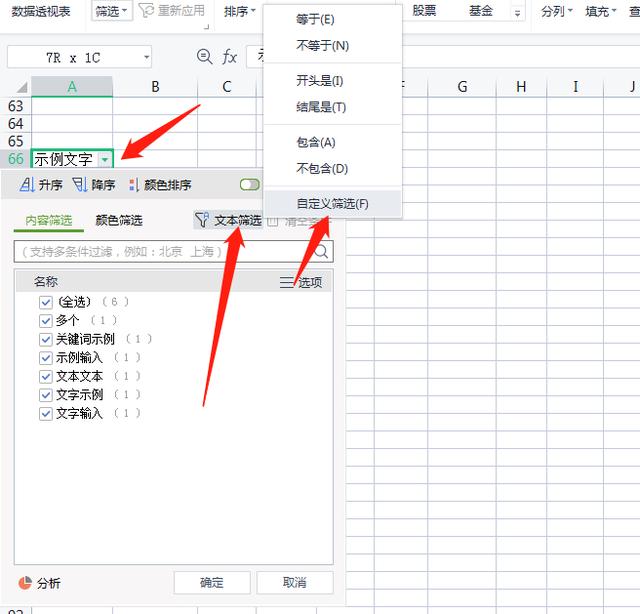The image size is (640, 614).
Task: Uncheck the 示例输入 checkbox
Action: 46,358
